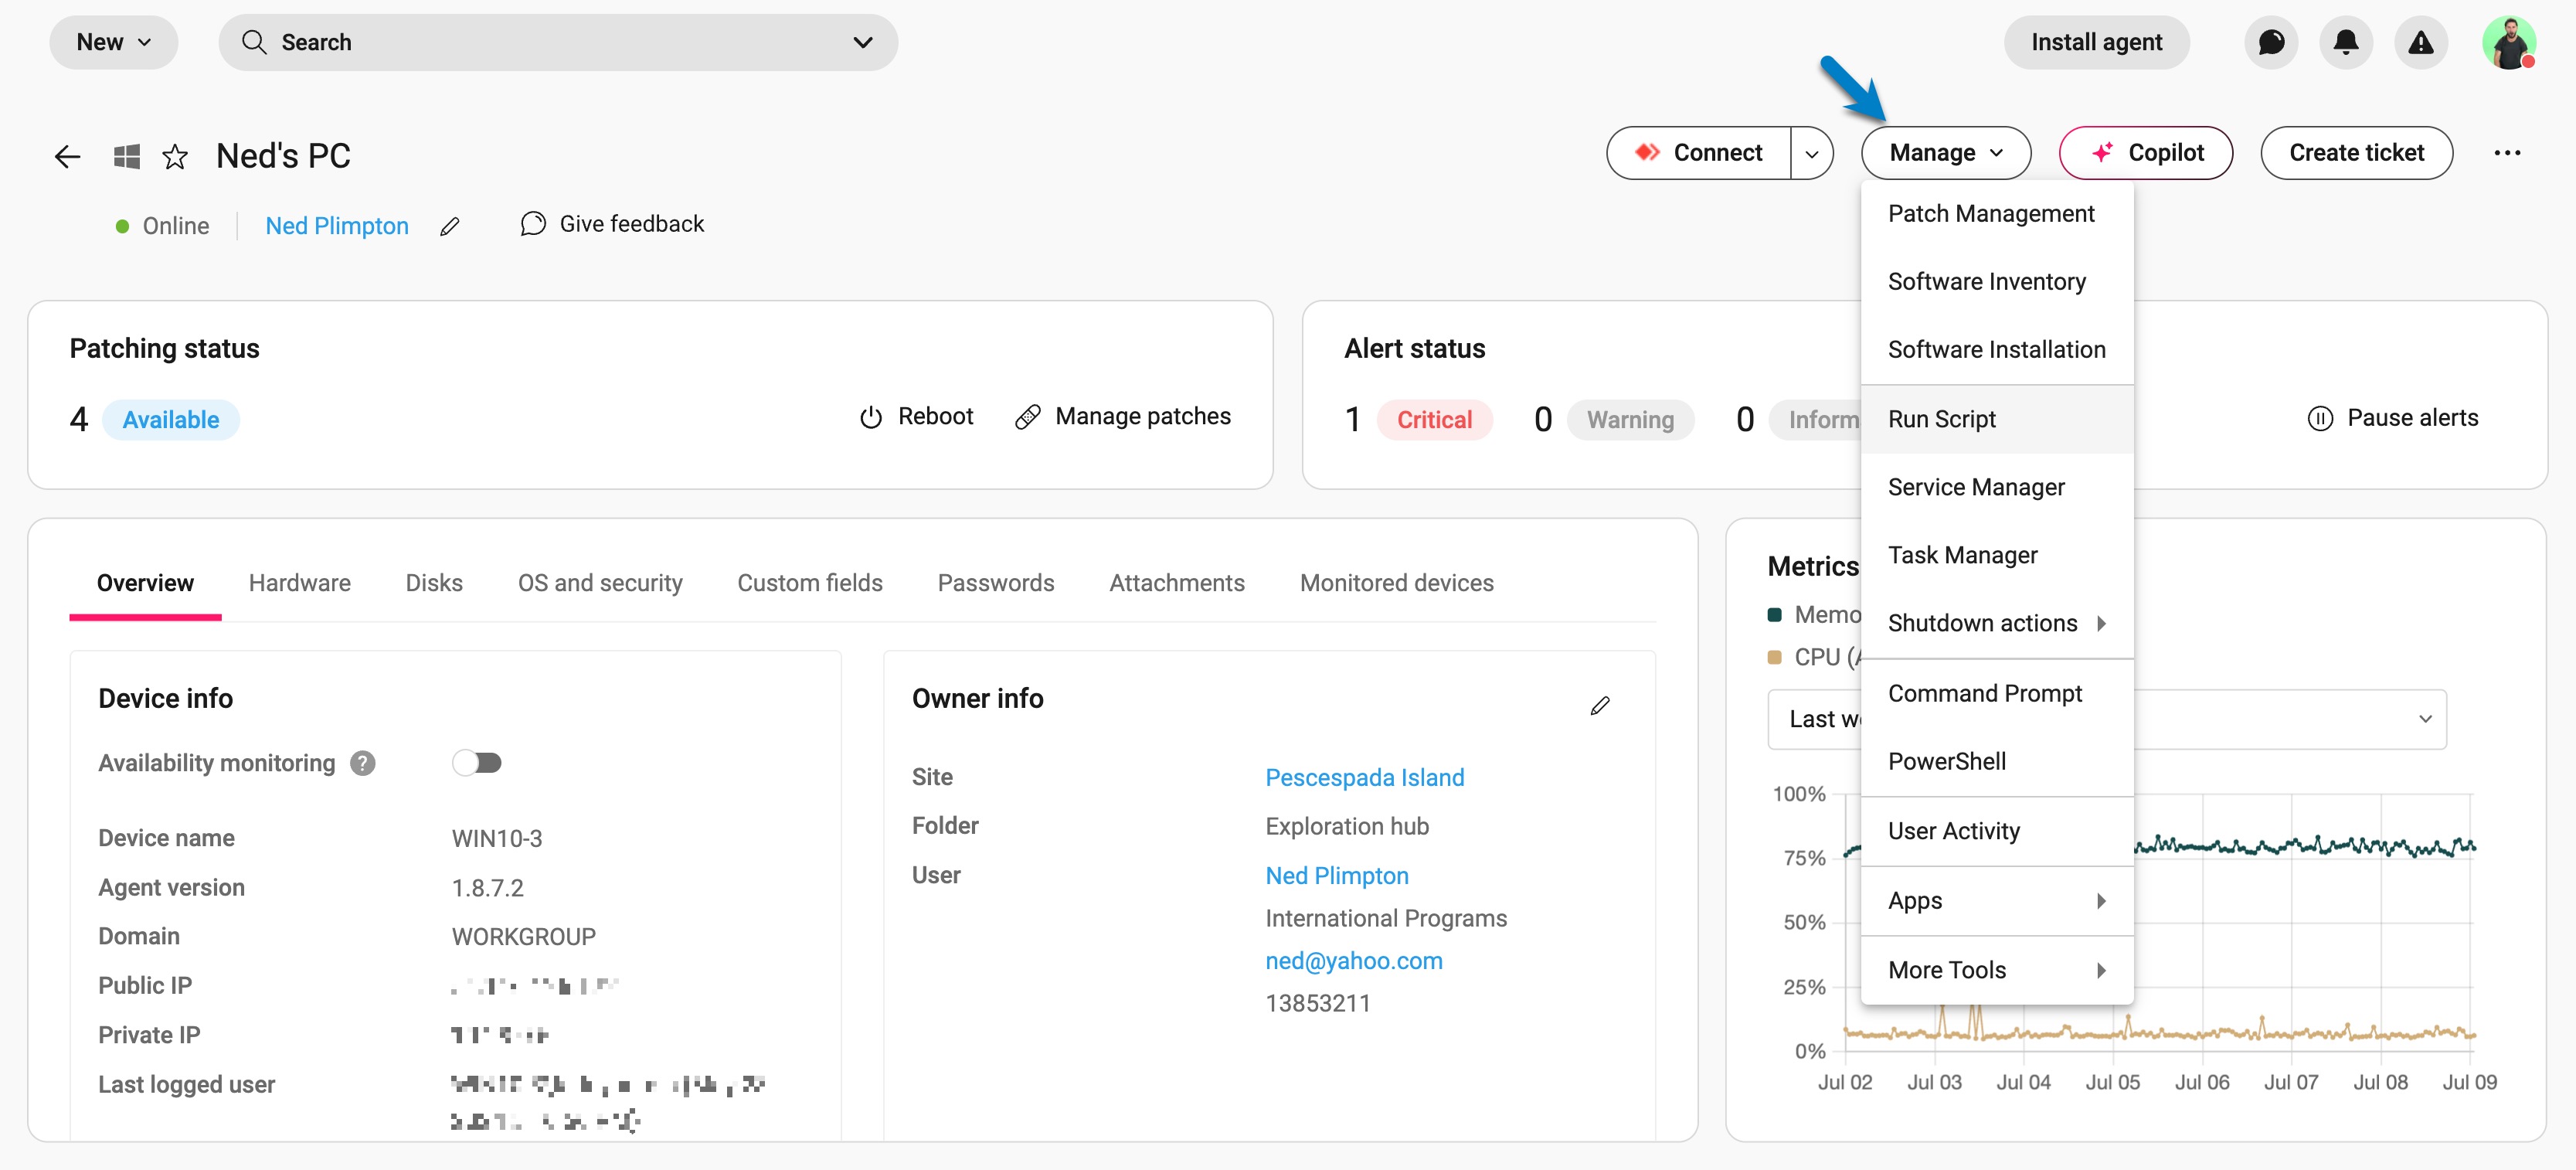Screen dimensions: 2576x1170
Task: Click the Give feedback speech bubble icon
Action: click(533, 224)
